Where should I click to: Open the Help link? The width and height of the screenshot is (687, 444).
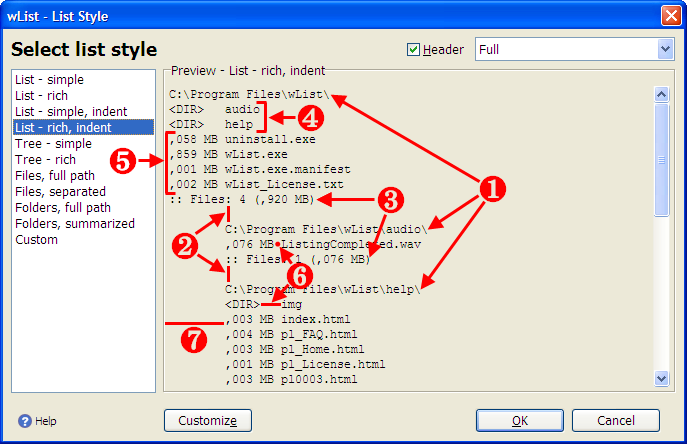pyautogui.click(x=46, y=421)
